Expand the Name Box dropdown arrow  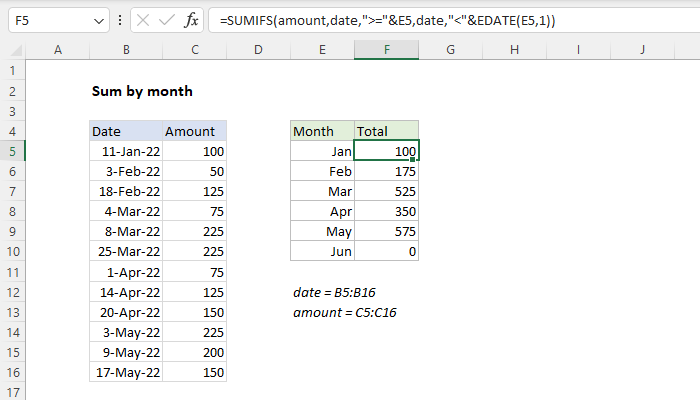[x=99, y=21]
